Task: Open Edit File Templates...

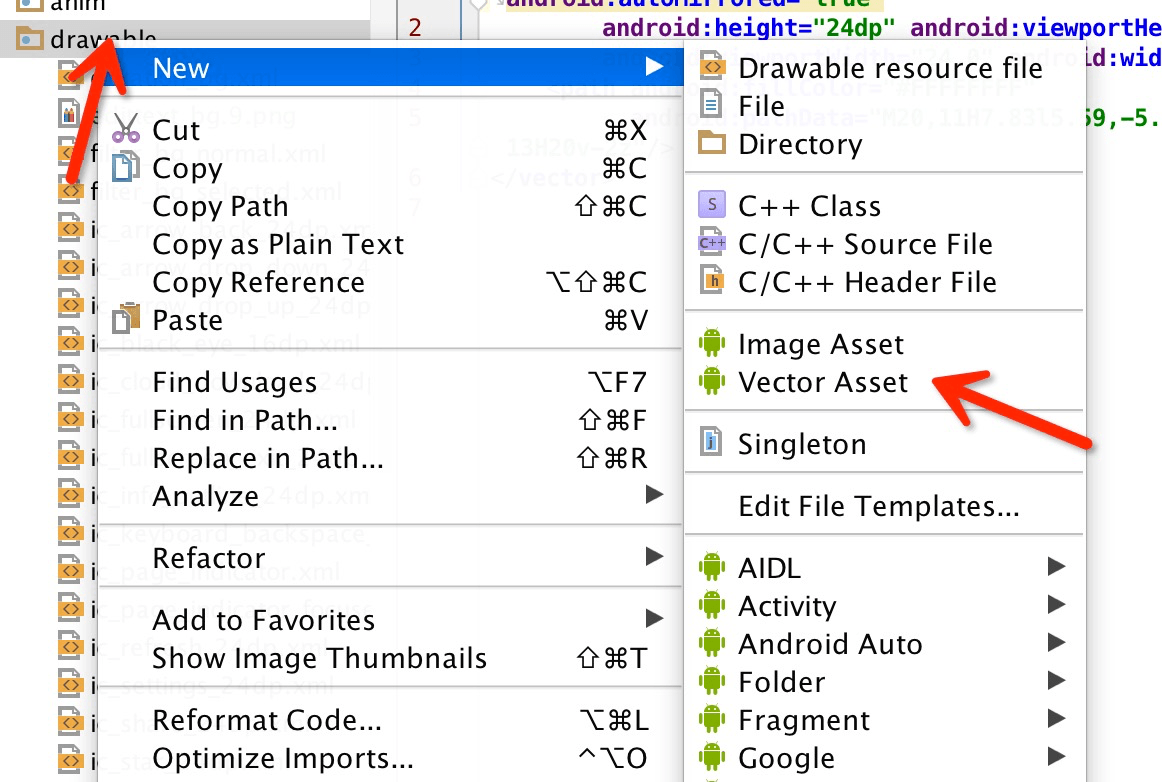Action: pos(886,506)
